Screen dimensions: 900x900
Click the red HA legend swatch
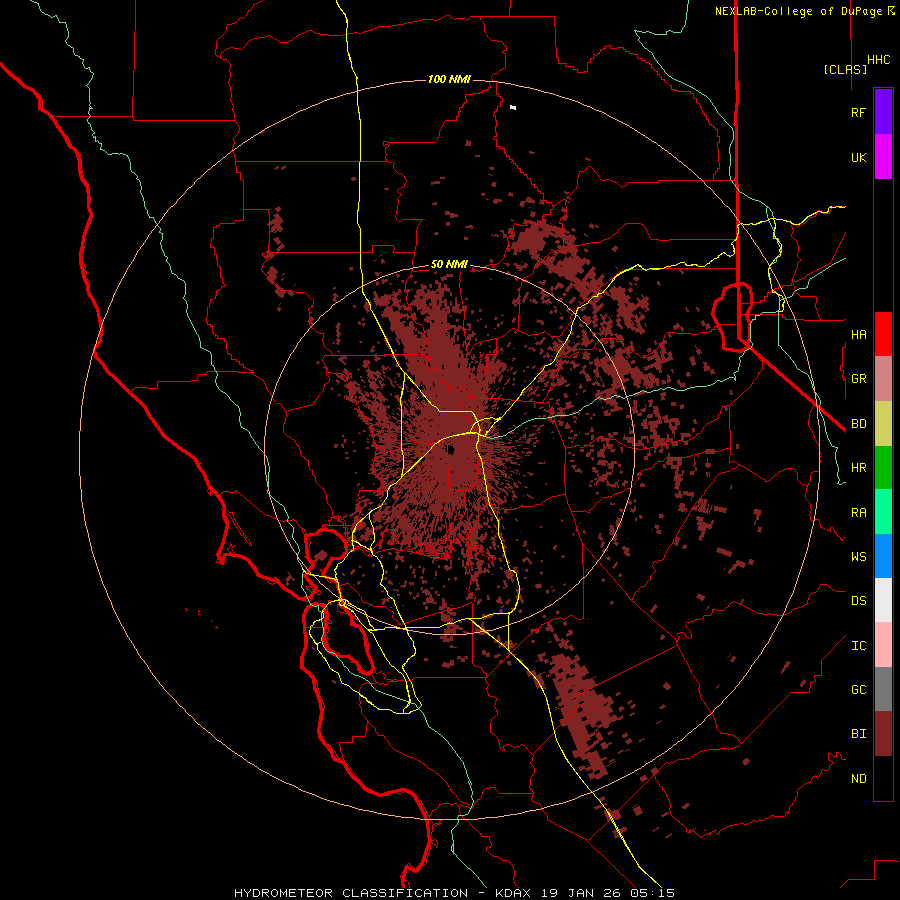[x=883, y=334]
